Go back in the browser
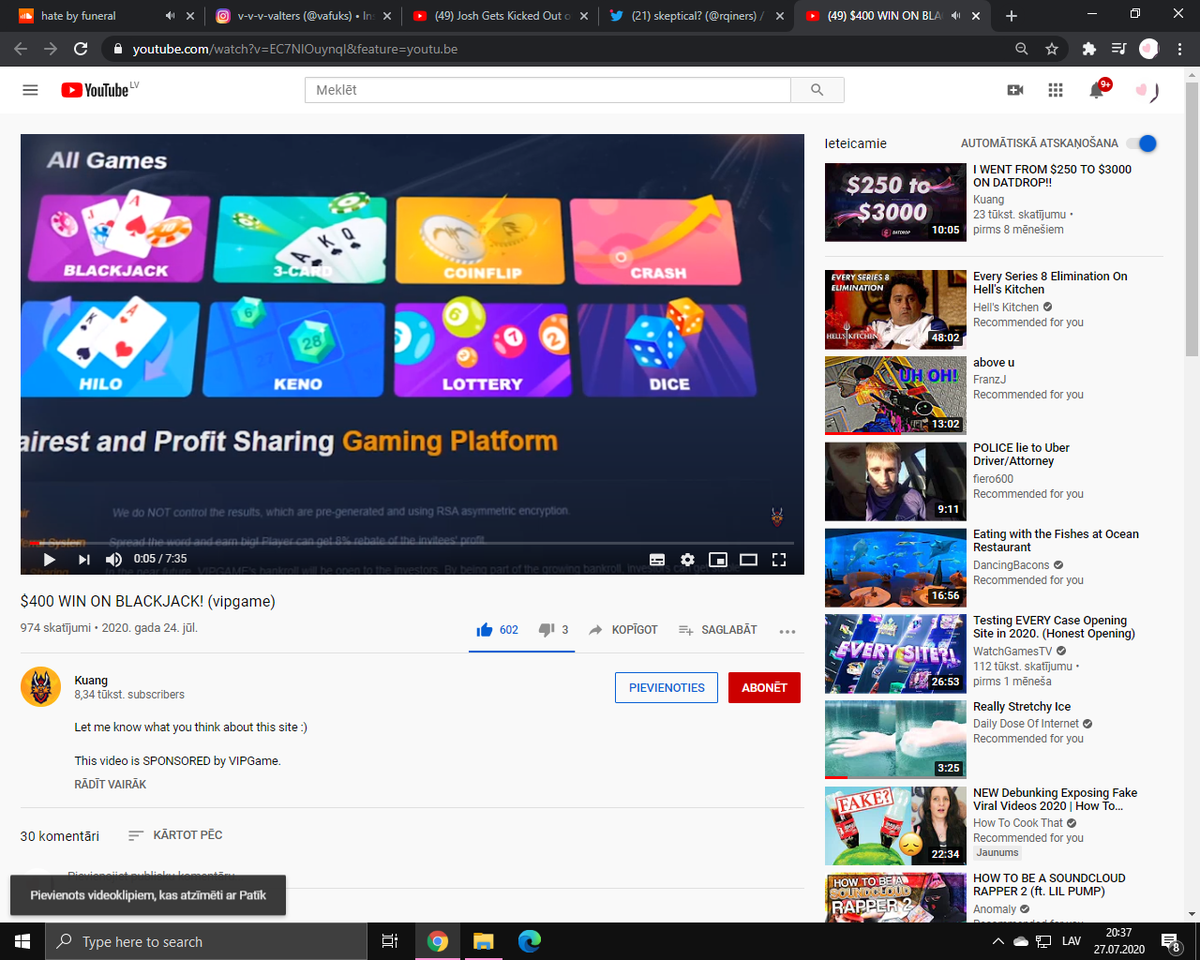 (22, 48)
